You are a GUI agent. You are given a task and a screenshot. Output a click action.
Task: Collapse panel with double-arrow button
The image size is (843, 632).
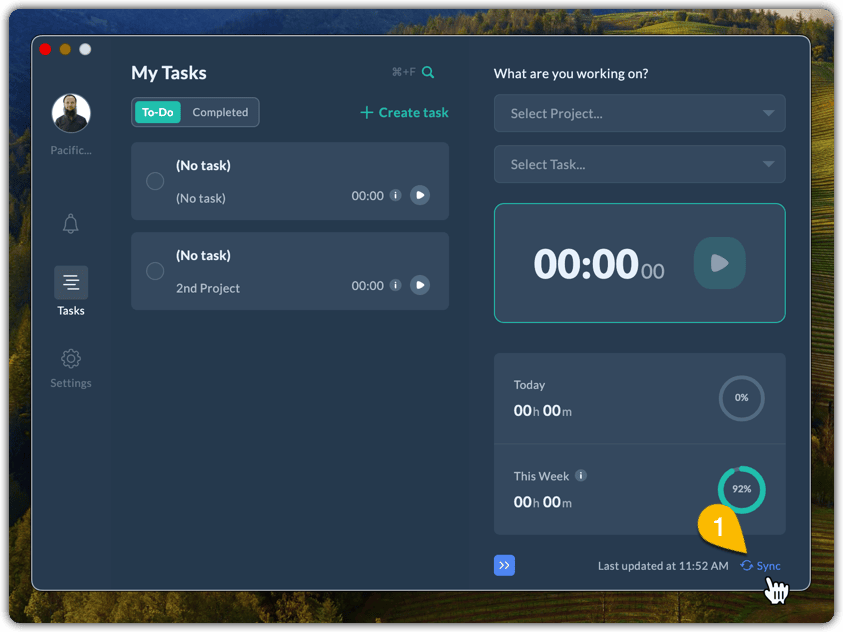pos(504,565)
